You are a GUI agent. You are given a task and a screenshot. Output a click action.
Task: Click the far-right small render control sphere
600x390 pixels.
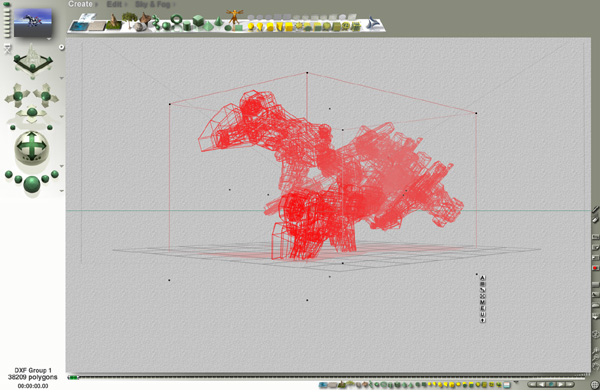55,174
